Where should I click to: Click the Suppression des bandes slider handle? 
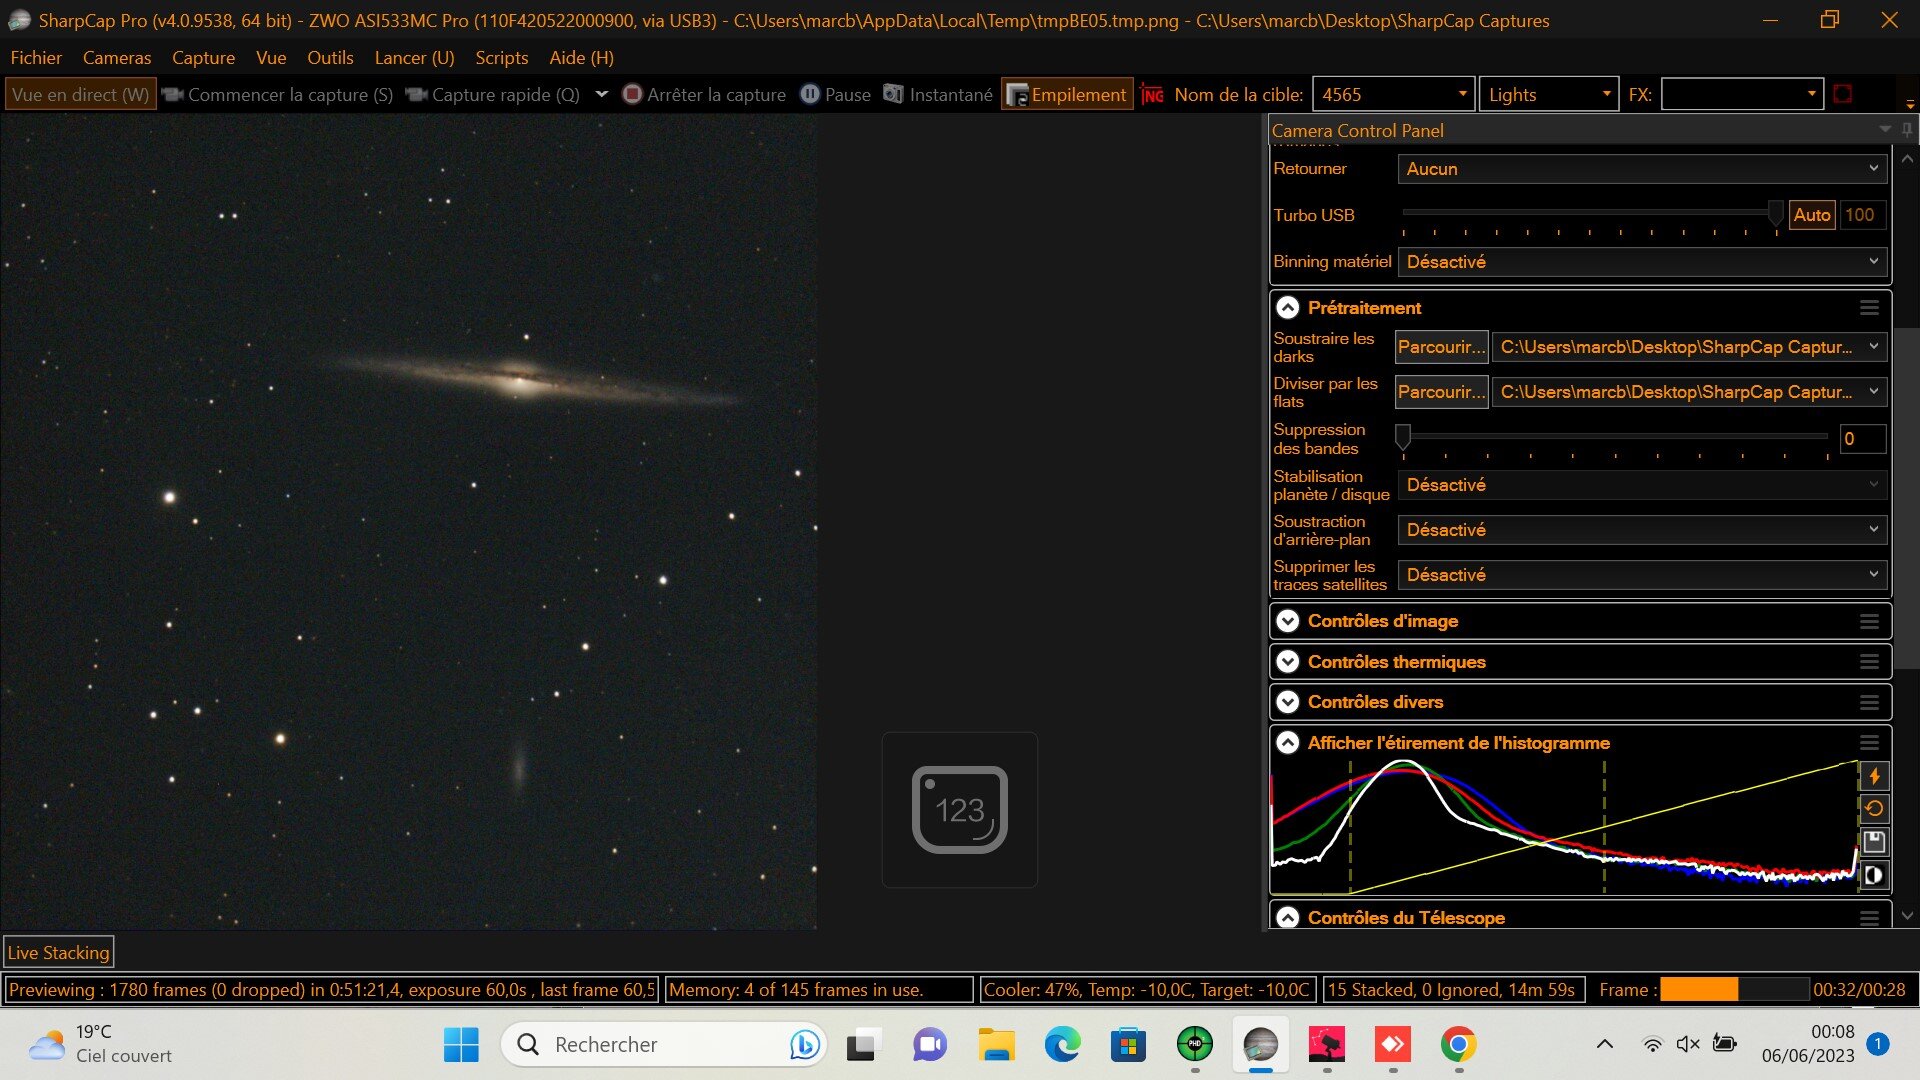(x=1403, y=436)
